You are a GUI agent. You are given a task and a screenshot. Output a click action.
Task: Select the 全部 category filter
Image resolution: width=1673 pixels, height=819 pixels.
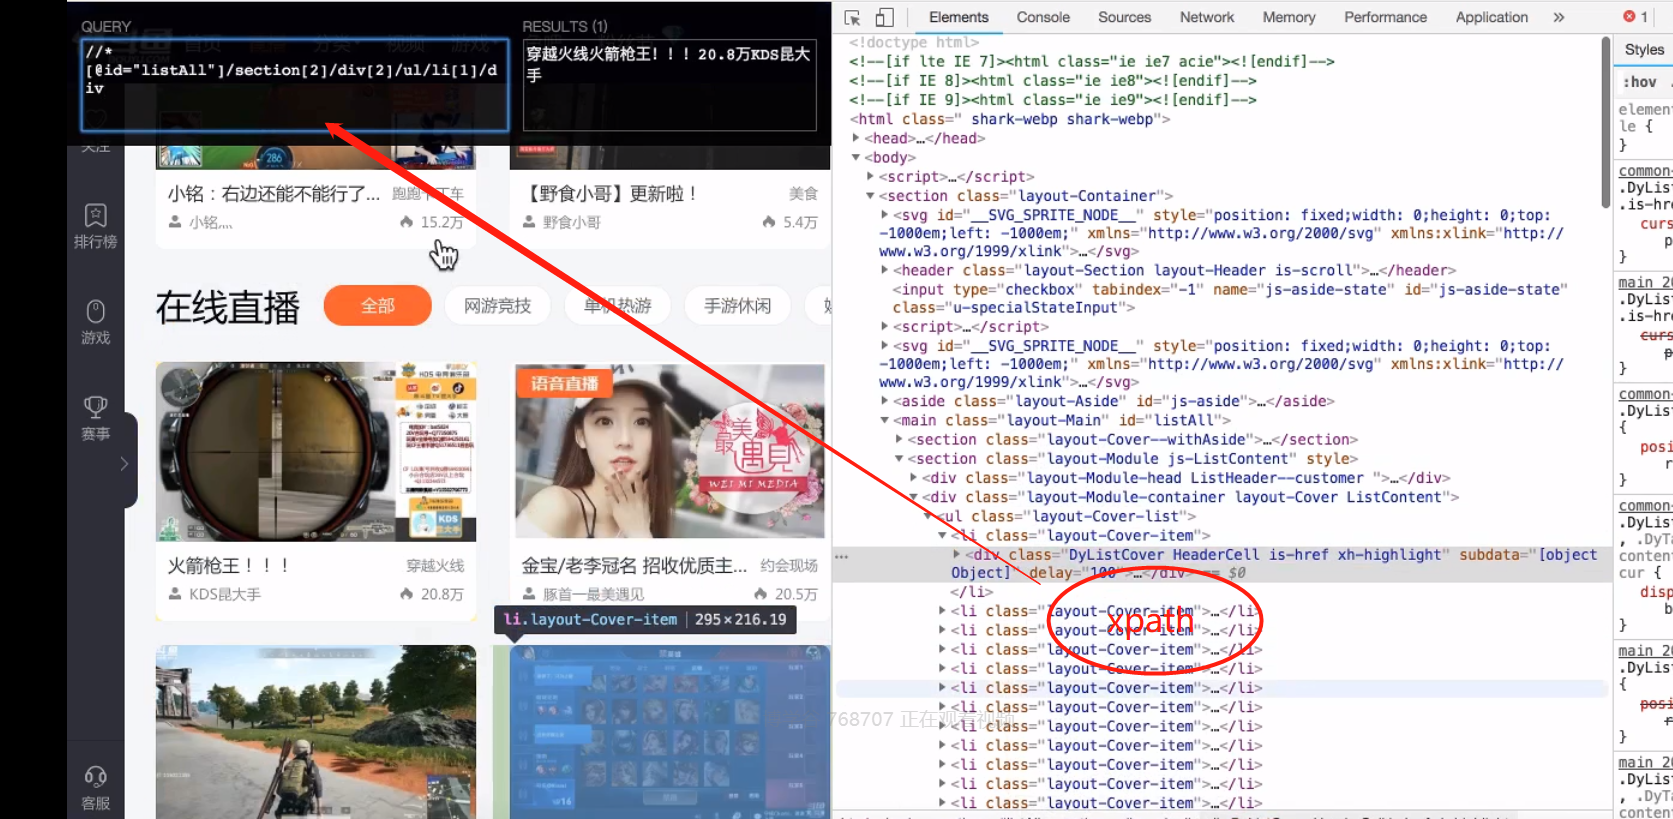378,305
